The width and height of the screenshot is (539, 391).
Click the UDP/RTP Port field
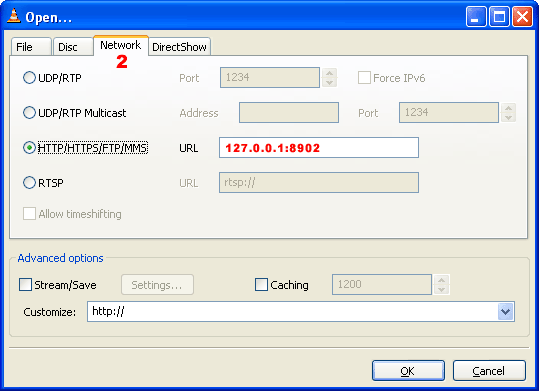270,77
